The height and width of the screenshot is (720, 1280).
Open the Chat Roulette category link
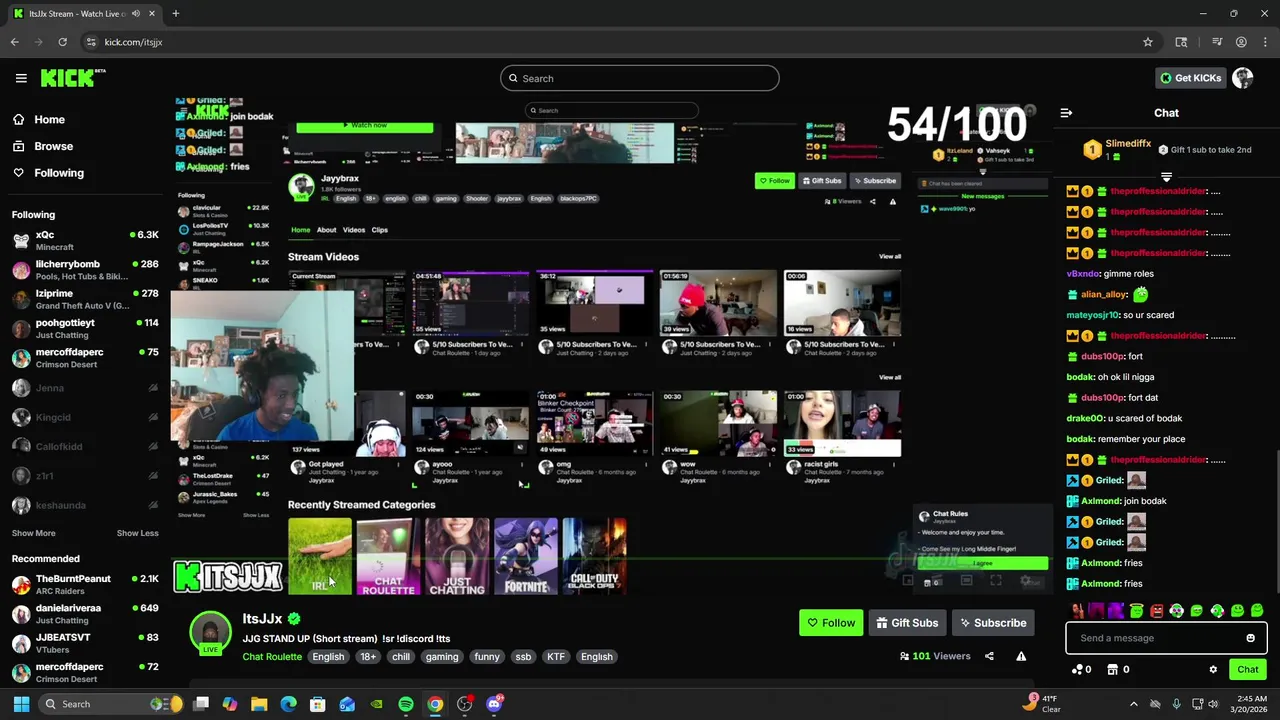coord(272,657)
